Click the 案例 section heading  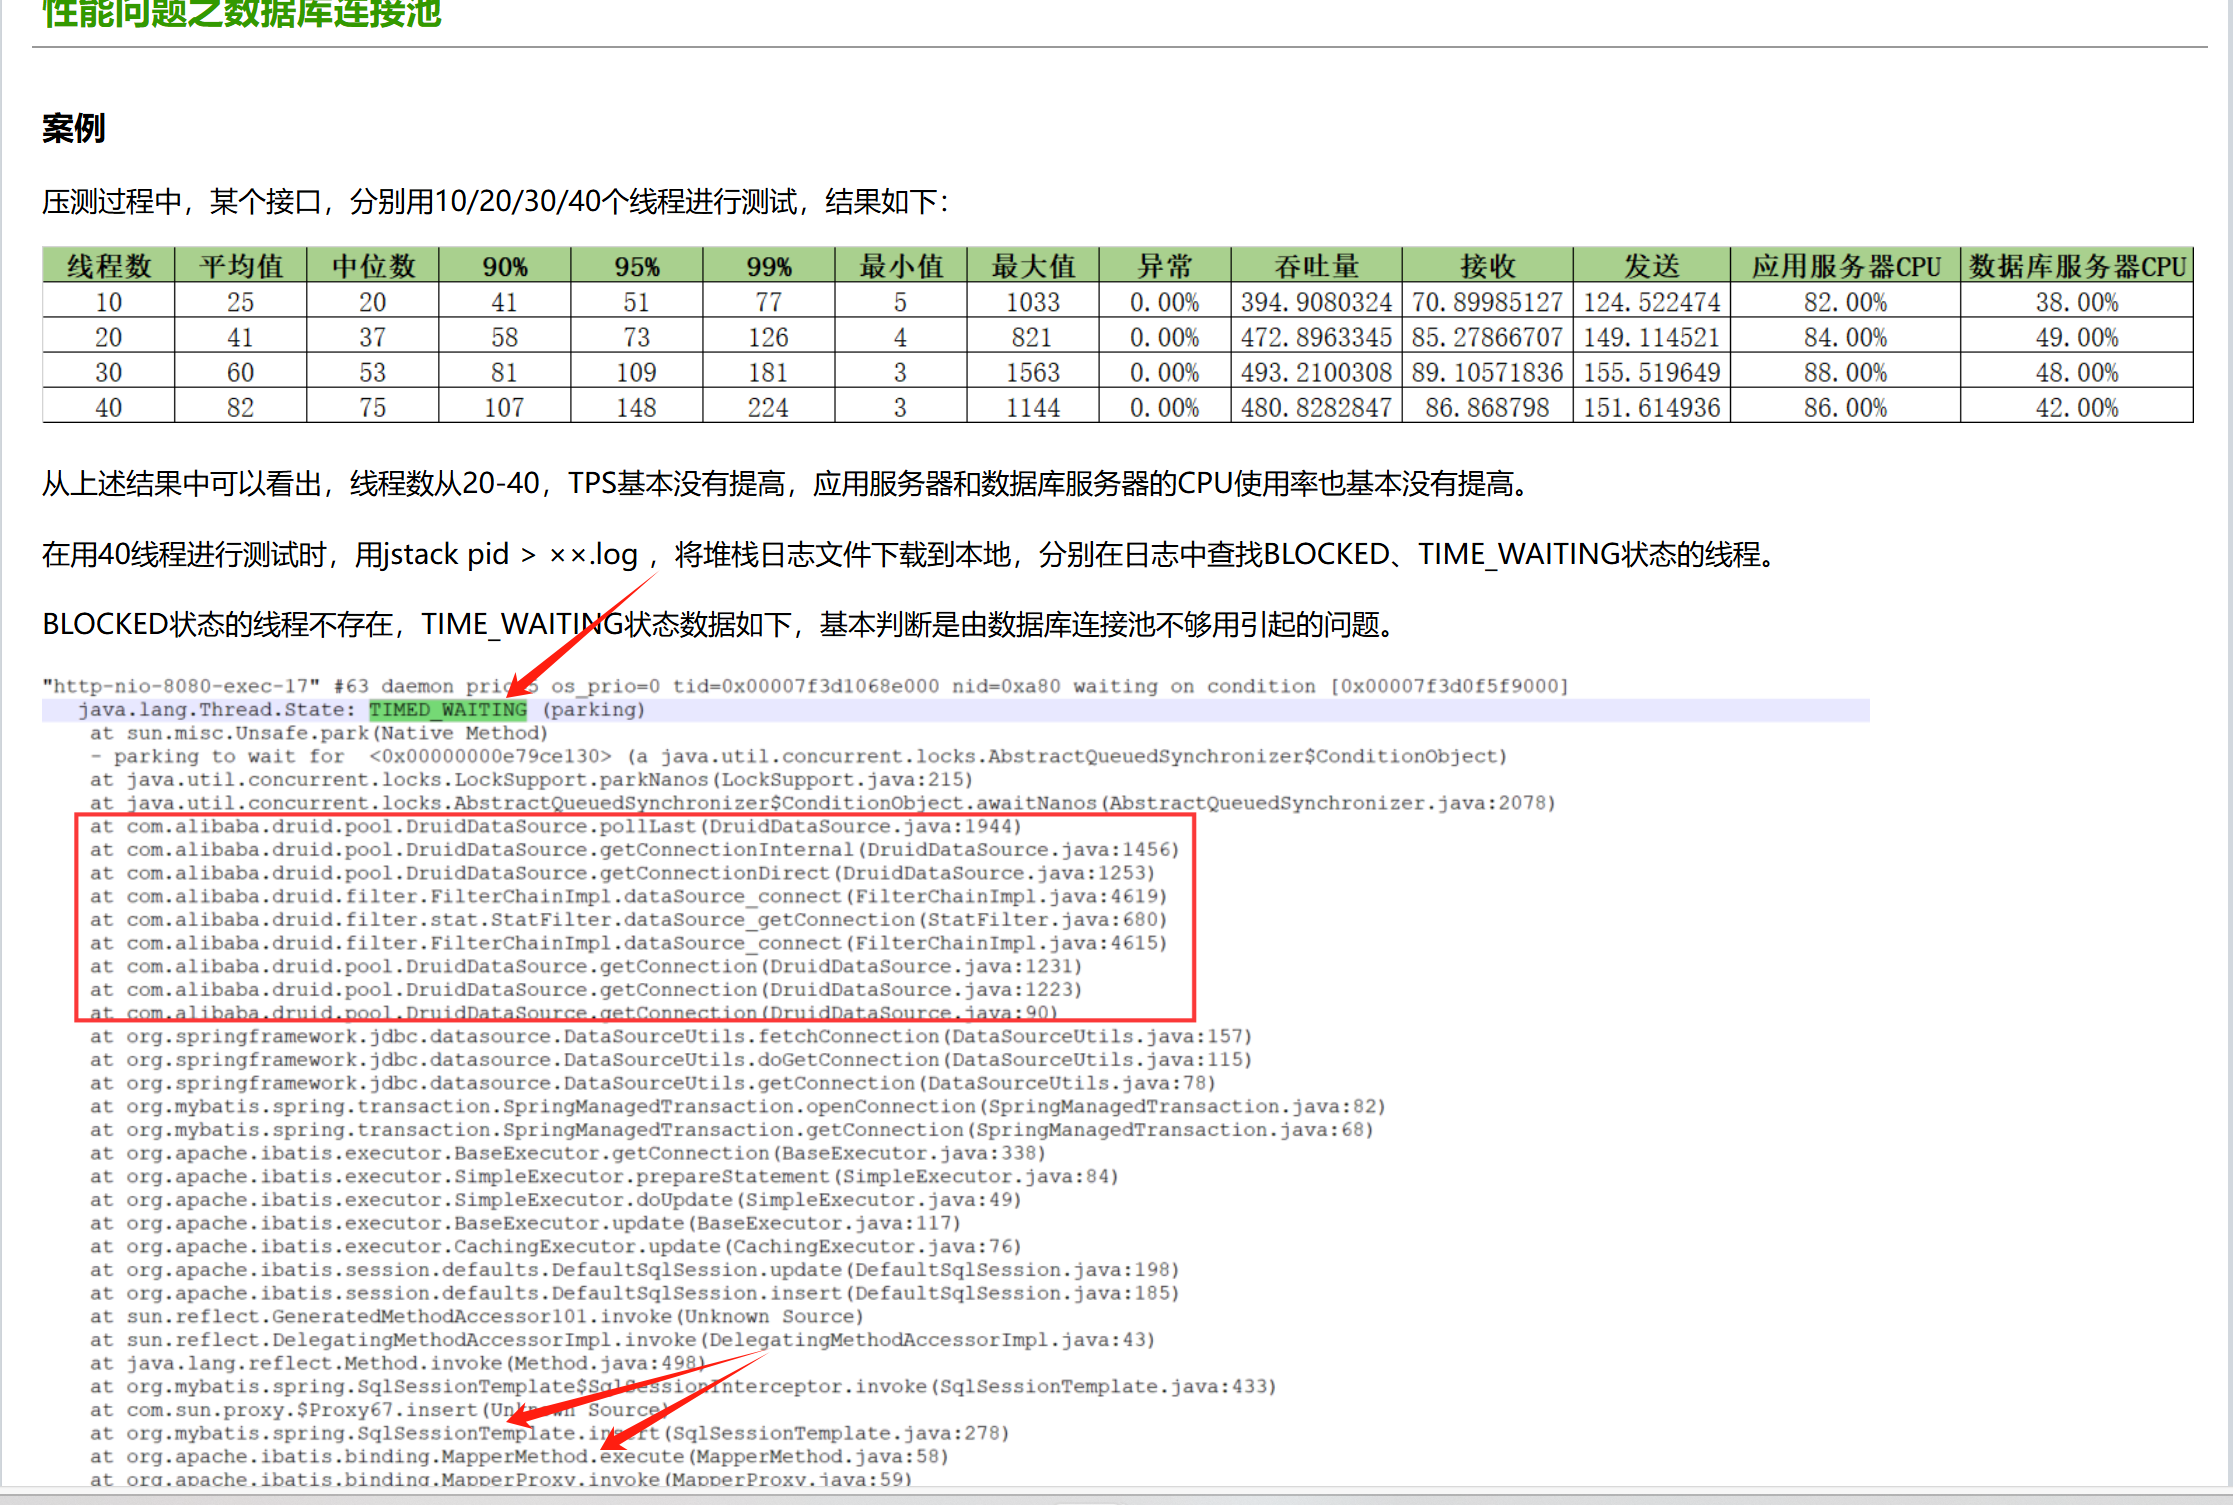pyautogui.click(x=73, y=128)
